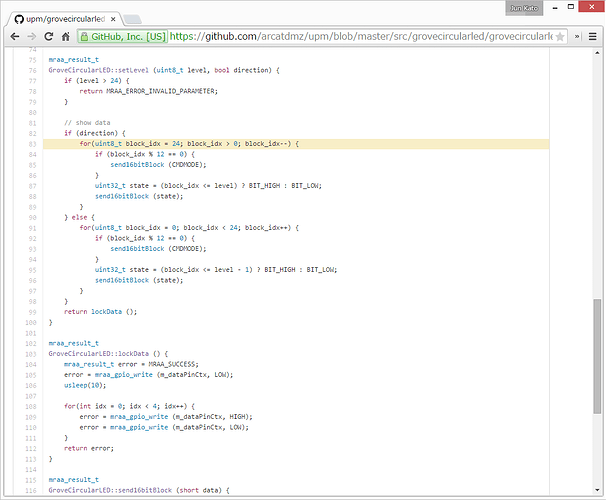606x500 pixels.
Task: Click line number 99
Action: 32,312
